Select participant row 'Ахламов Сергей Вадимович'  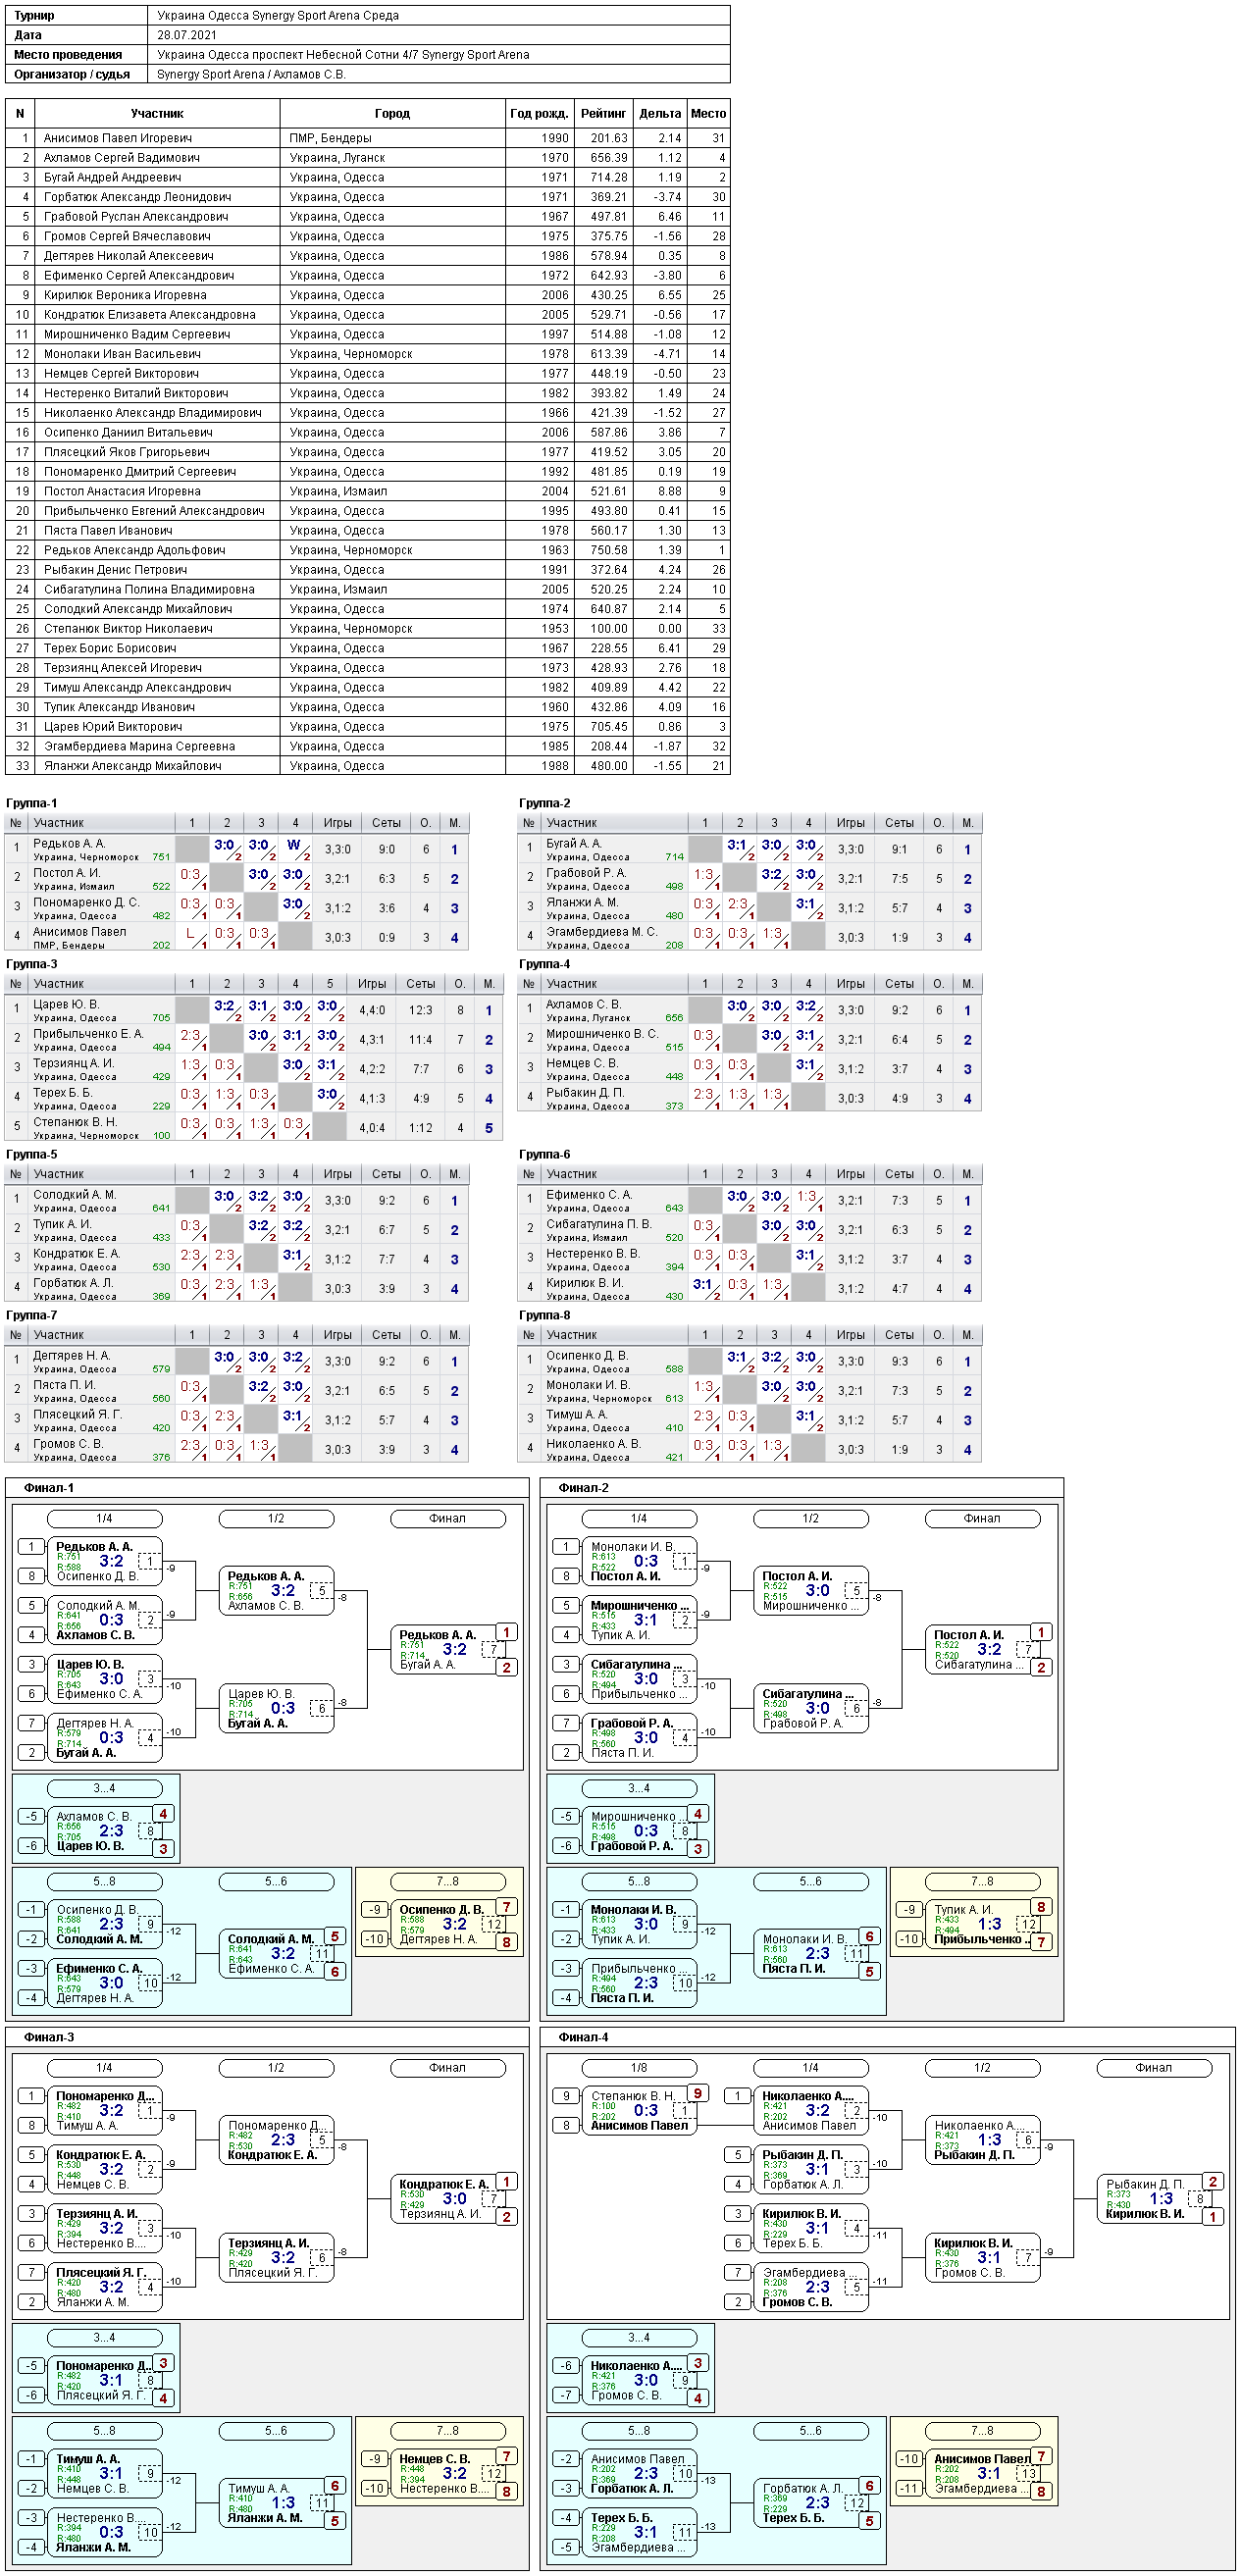pyautogui.click(x=368, y=158)
